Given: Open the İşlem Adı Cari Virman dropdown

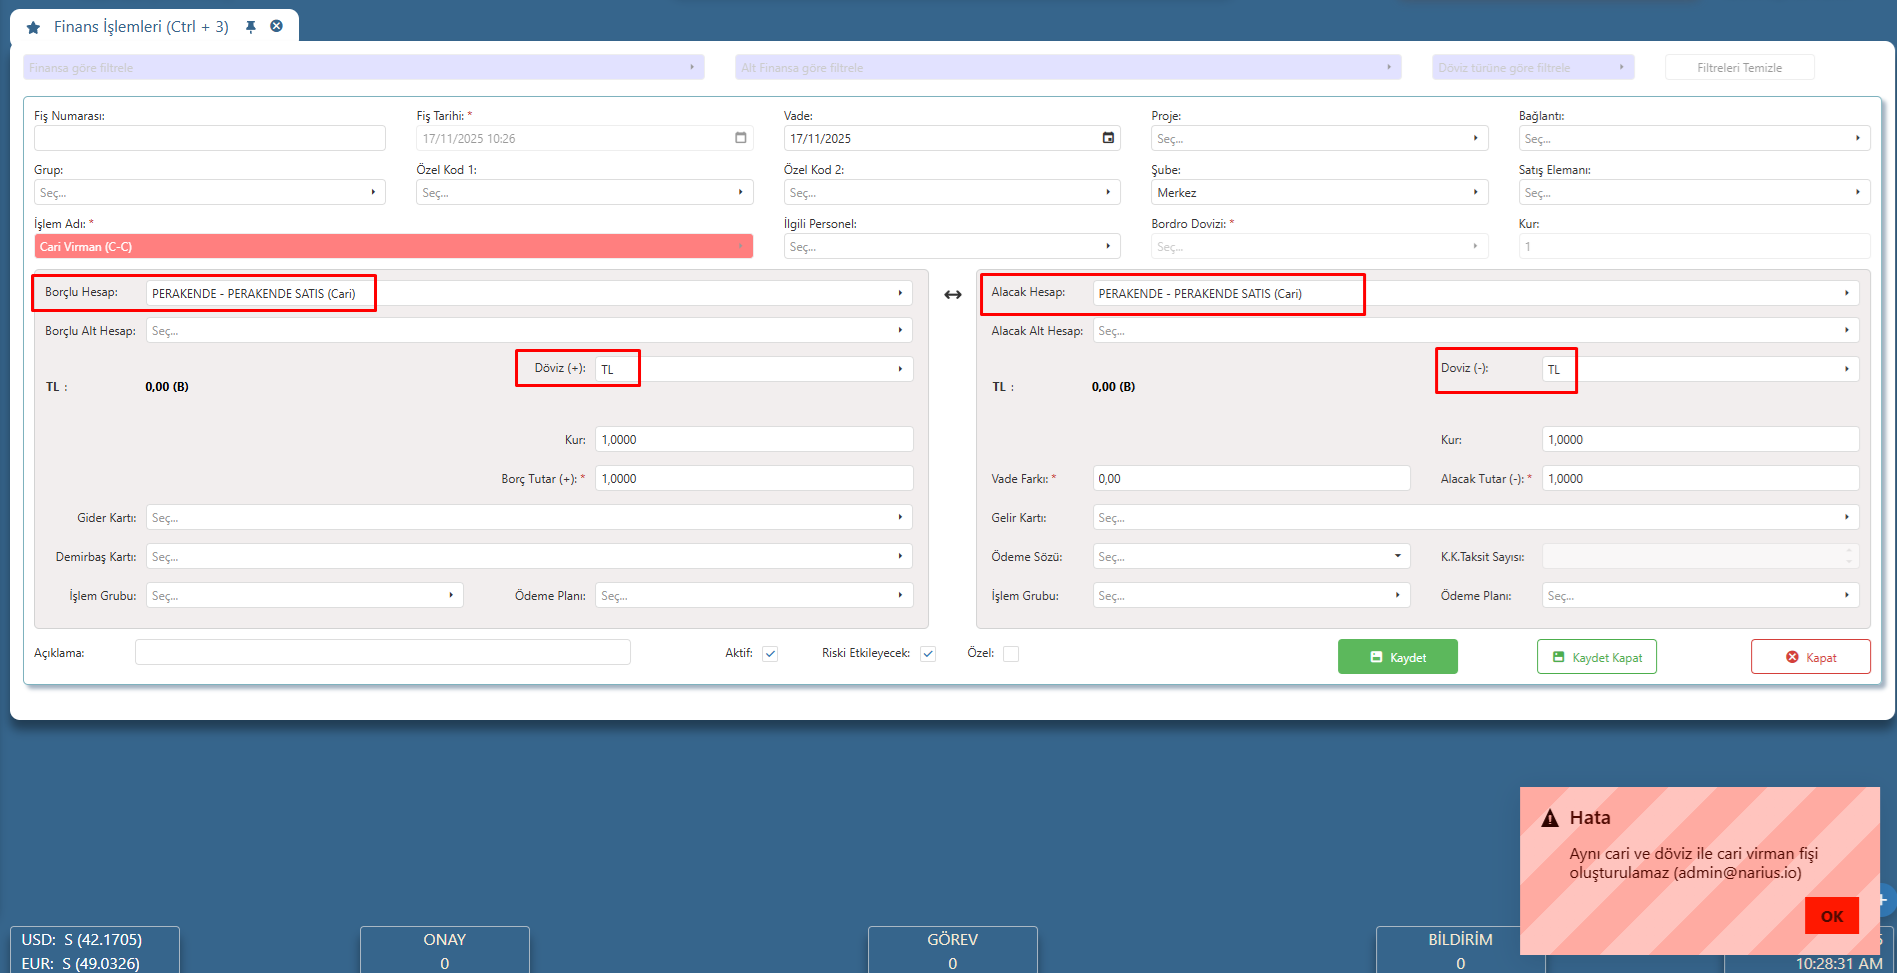Looking at the screenshot, I should (x=394, y=246).
